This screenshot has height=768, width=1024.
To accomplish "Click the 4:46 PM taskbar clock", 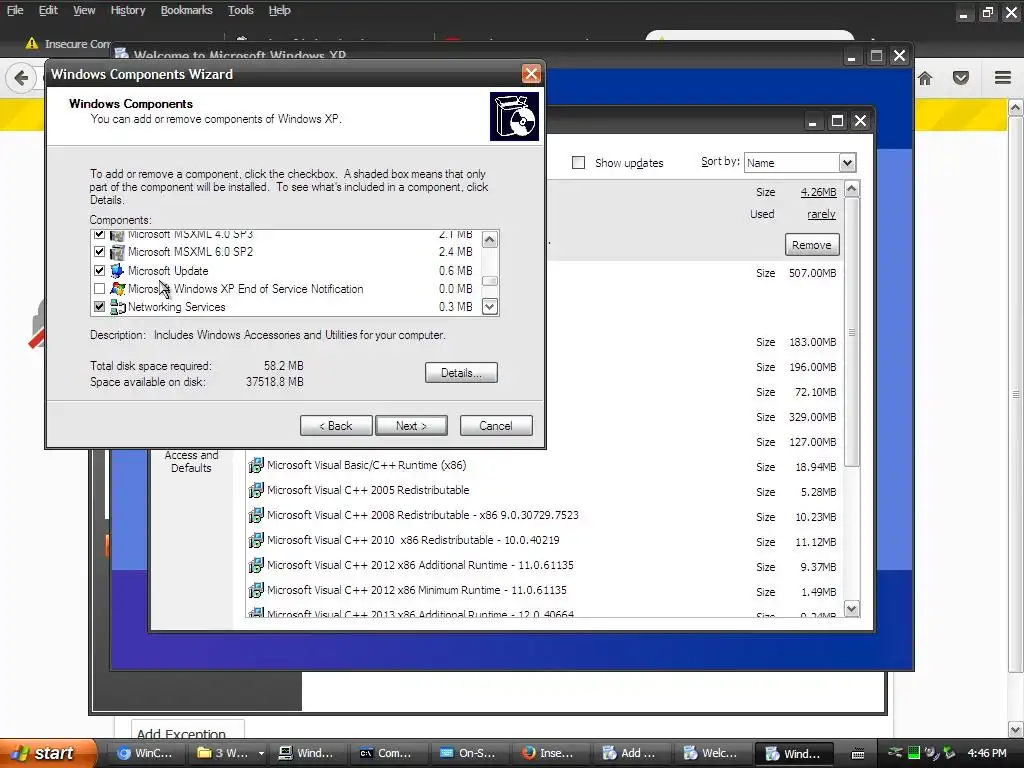I will pos(987,753).
